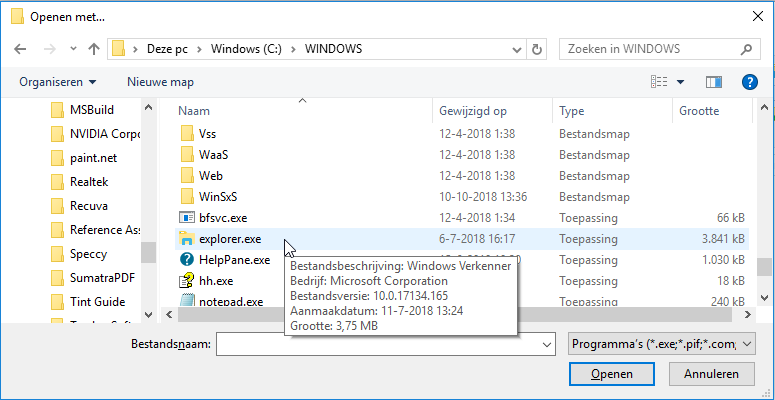
Task: Go up one folder level
Action: [x=94, y=49]
